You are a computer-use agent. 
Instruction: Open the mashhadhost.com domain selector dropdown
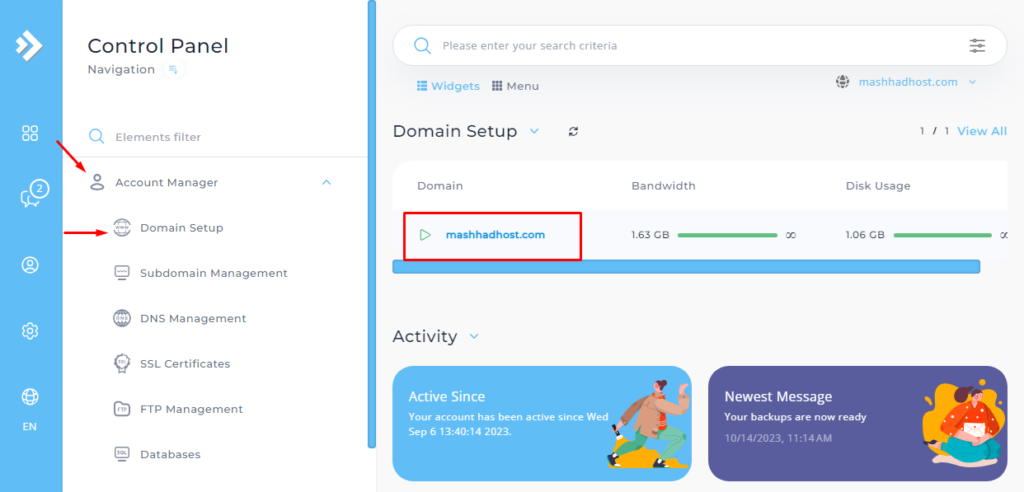coord(906,82)
